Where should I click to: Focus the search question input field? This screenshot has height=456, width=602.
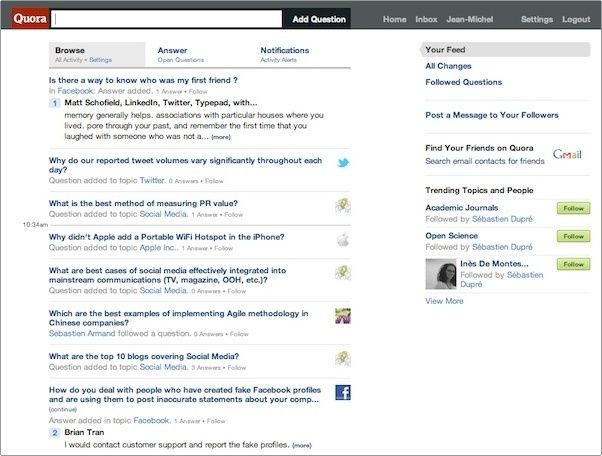167,19
